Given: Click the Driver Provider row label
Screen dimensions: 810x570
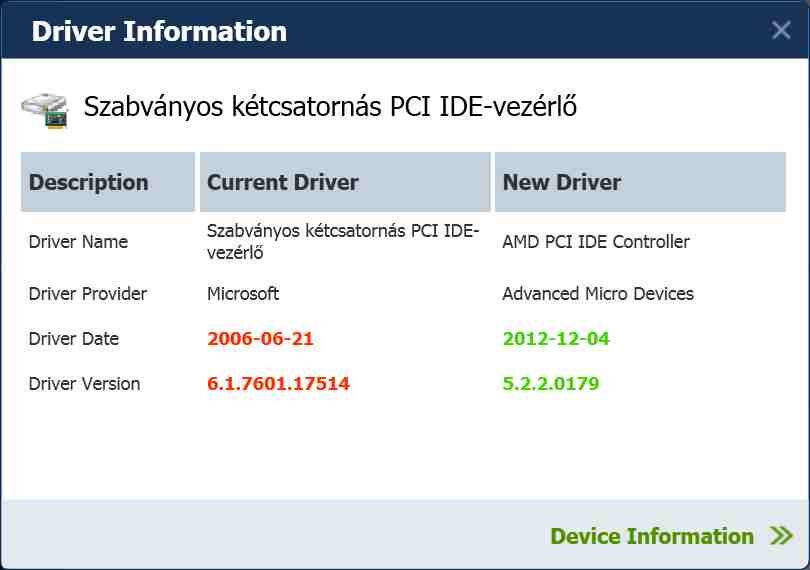Looking at the screenshot, I should coord(88,294).
